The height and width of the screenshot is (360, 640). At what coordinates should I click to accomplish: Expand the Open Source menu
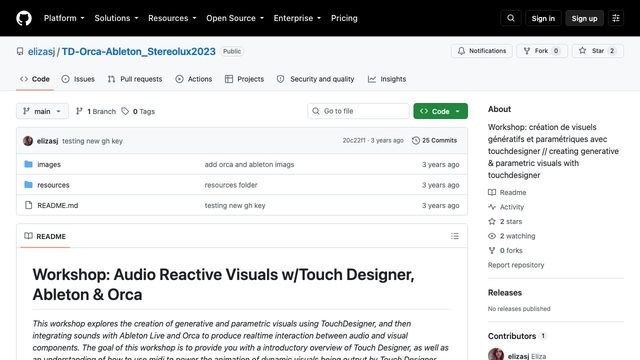click(235, 18)
